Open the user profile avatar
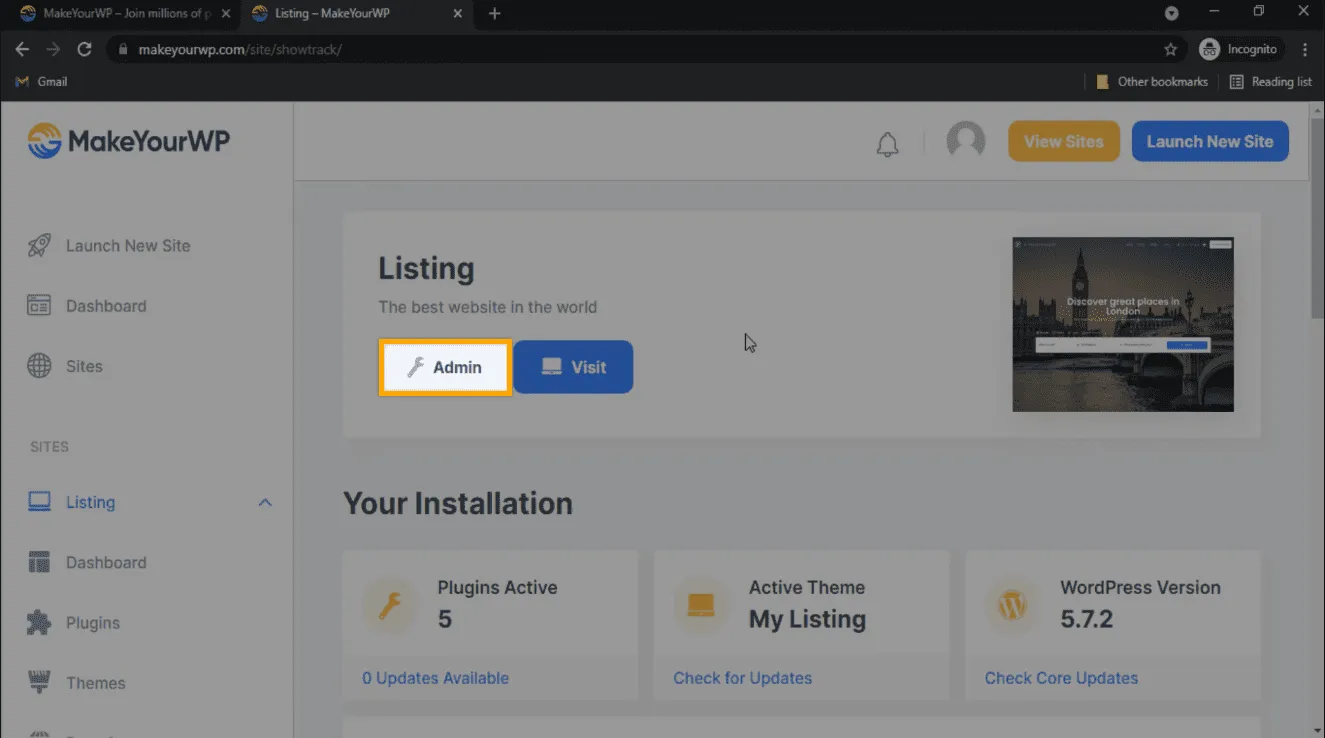1325x738 pixels. (x=965, y=141)
